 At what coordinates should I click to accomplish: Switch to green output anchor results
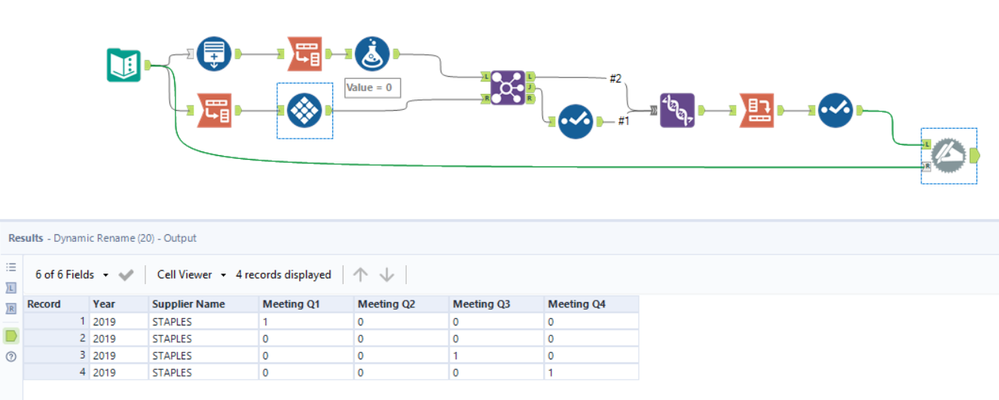point(12,335)
